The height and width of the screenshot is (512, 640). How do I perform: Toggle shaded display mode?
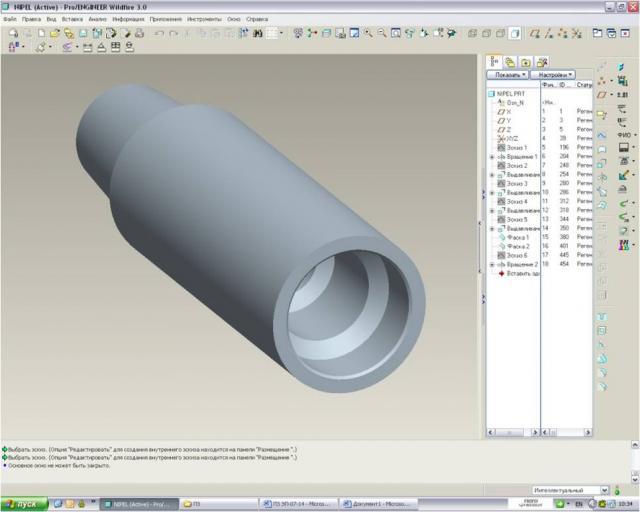[x=515, y=33]
